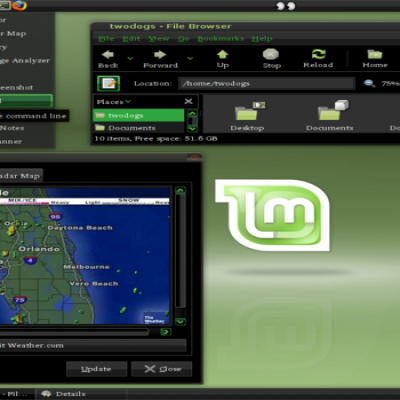
Task: Select the screenshot menu entry
Action: [x=27, y=87]
